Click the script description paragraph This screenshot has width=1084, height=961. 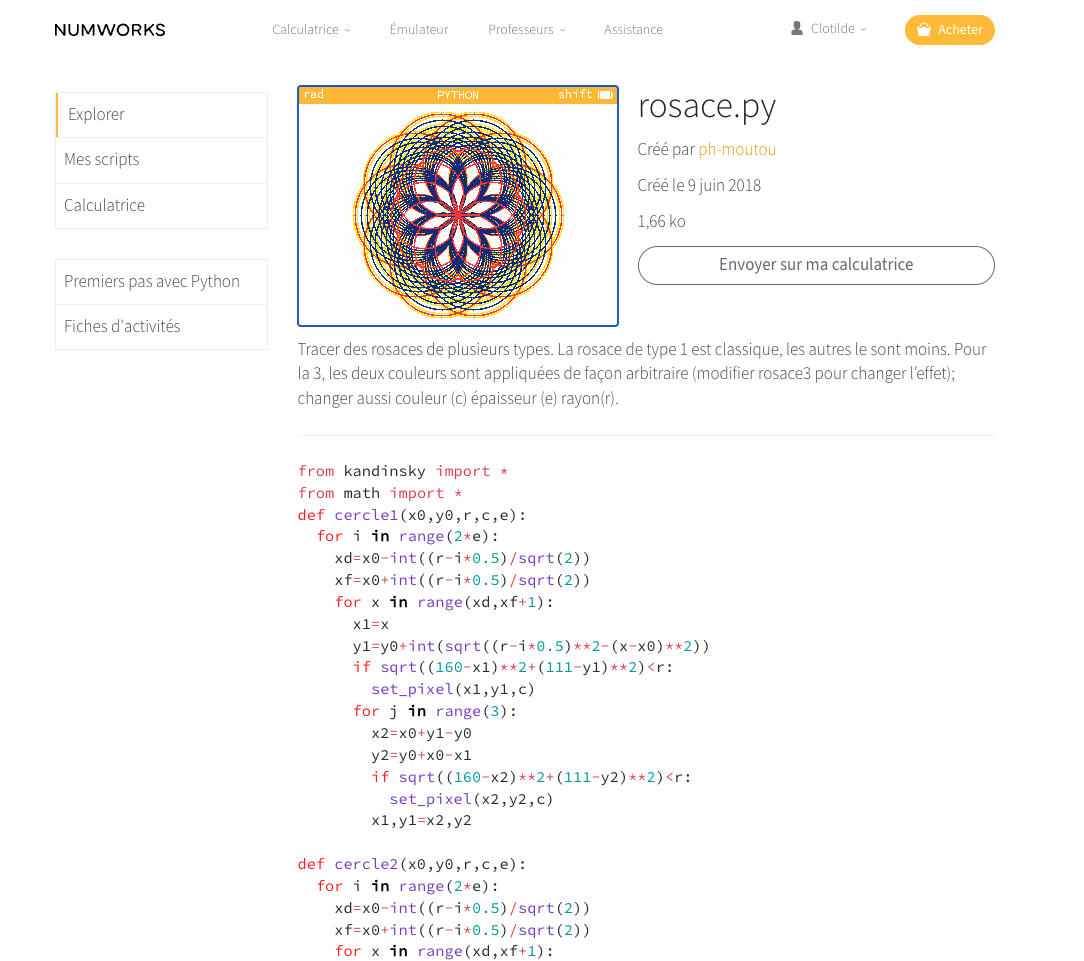(642, 374)
